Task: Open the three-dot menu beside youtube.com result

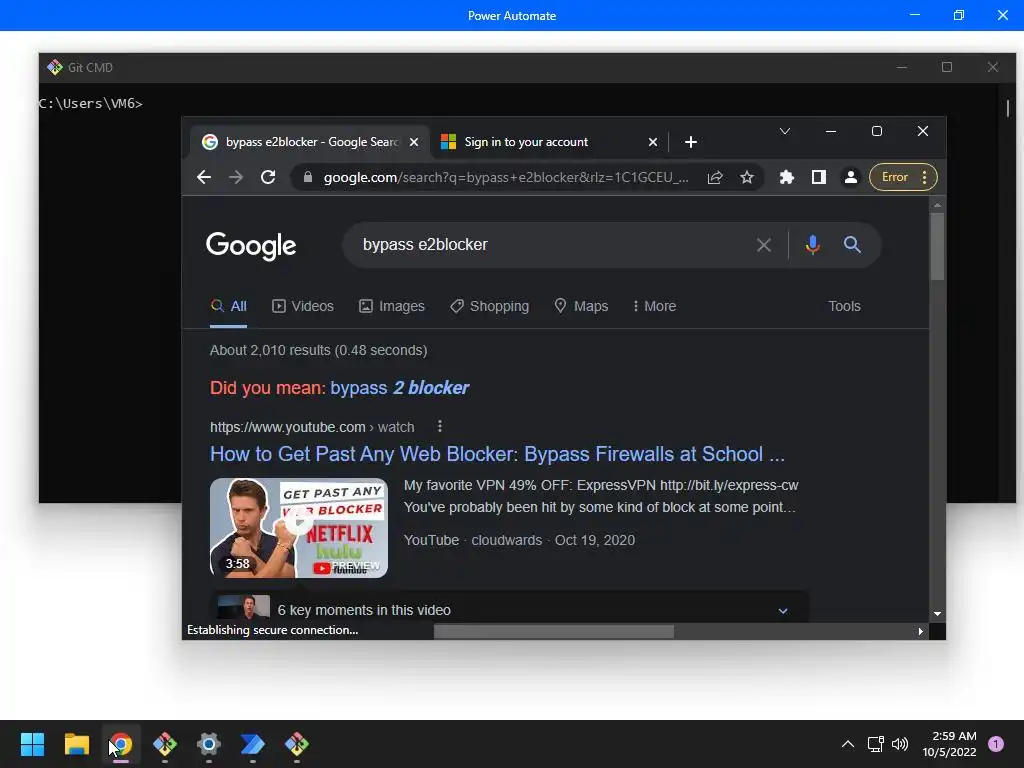Action: (440, 426)
